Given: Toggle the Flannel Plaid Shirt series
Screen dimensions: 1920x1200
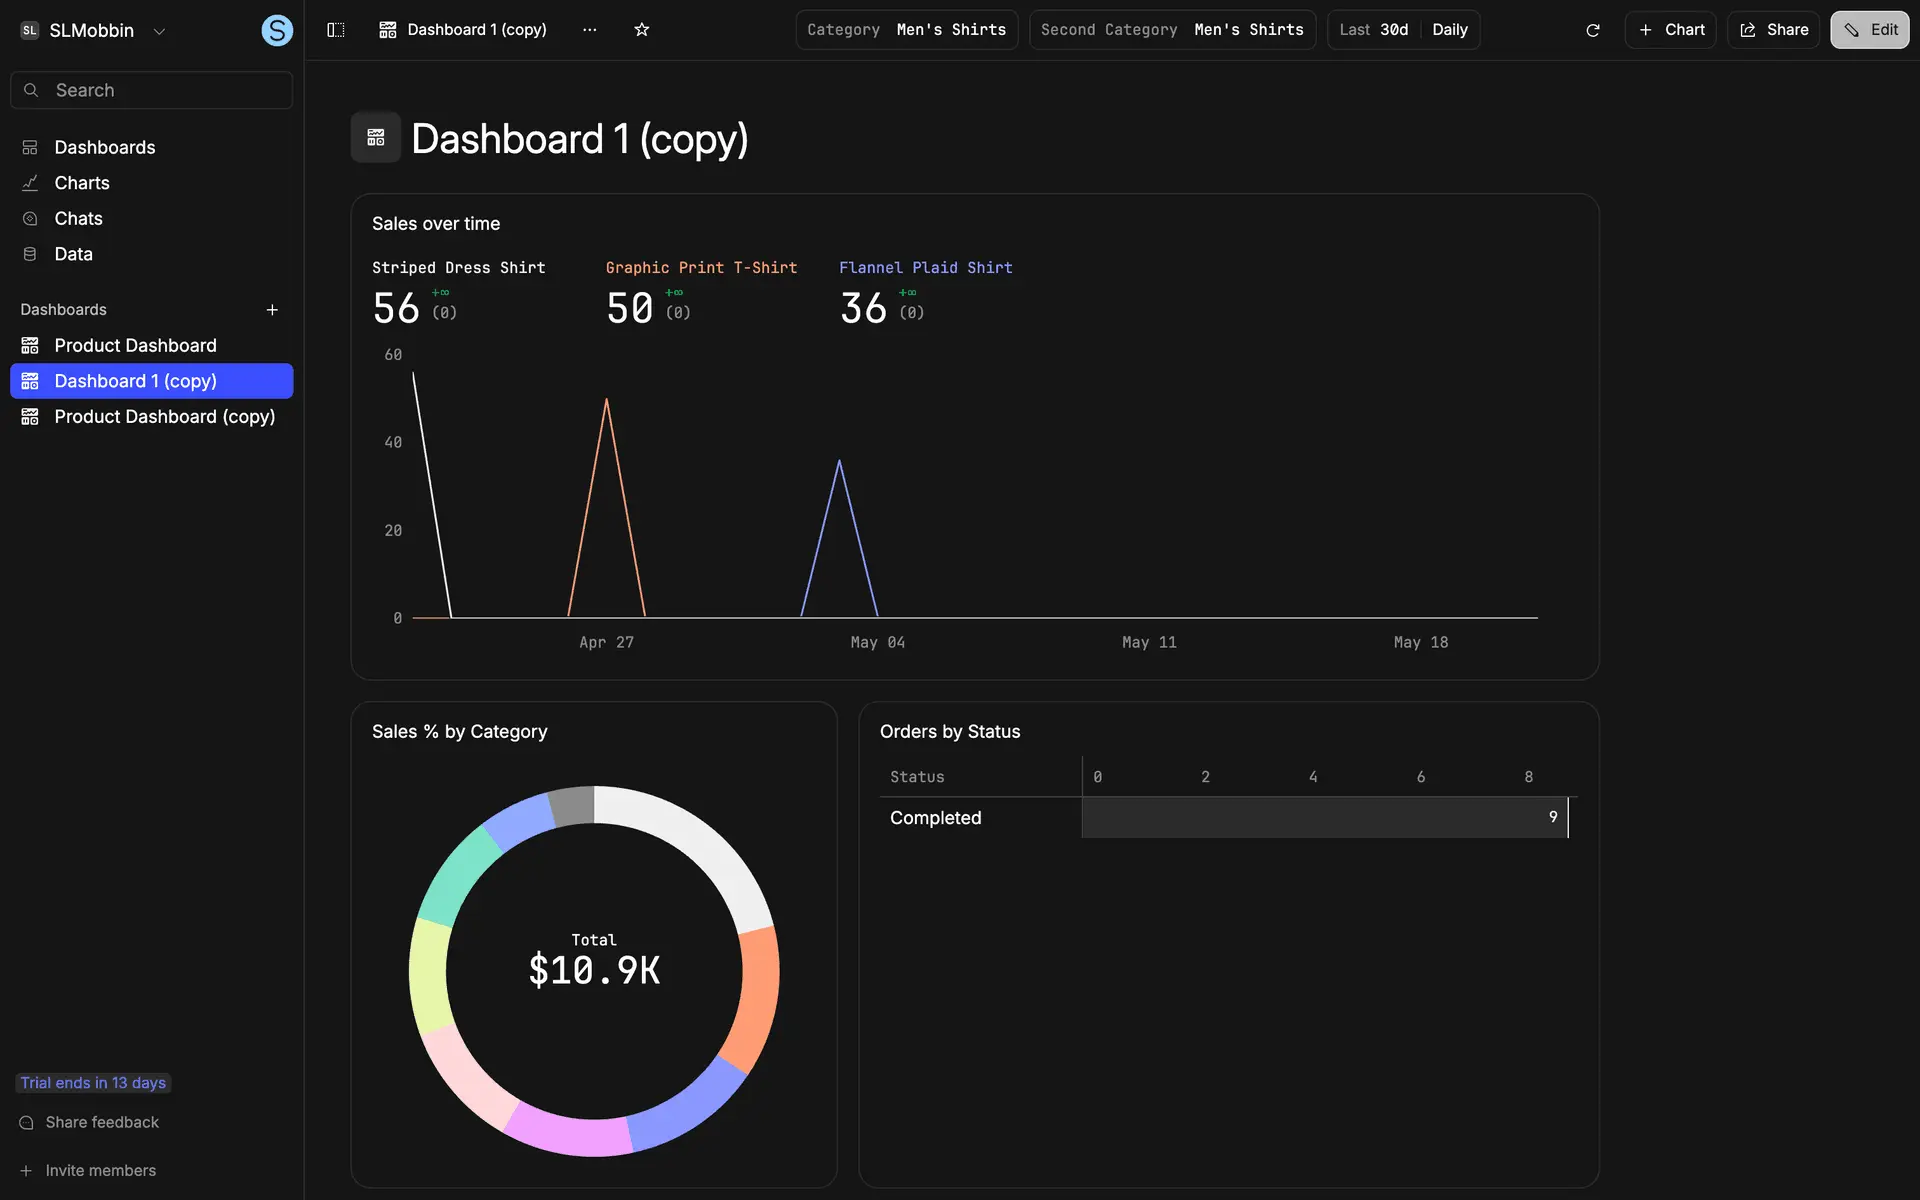Looking at the screenshot, I should click(x=925, y=268).
